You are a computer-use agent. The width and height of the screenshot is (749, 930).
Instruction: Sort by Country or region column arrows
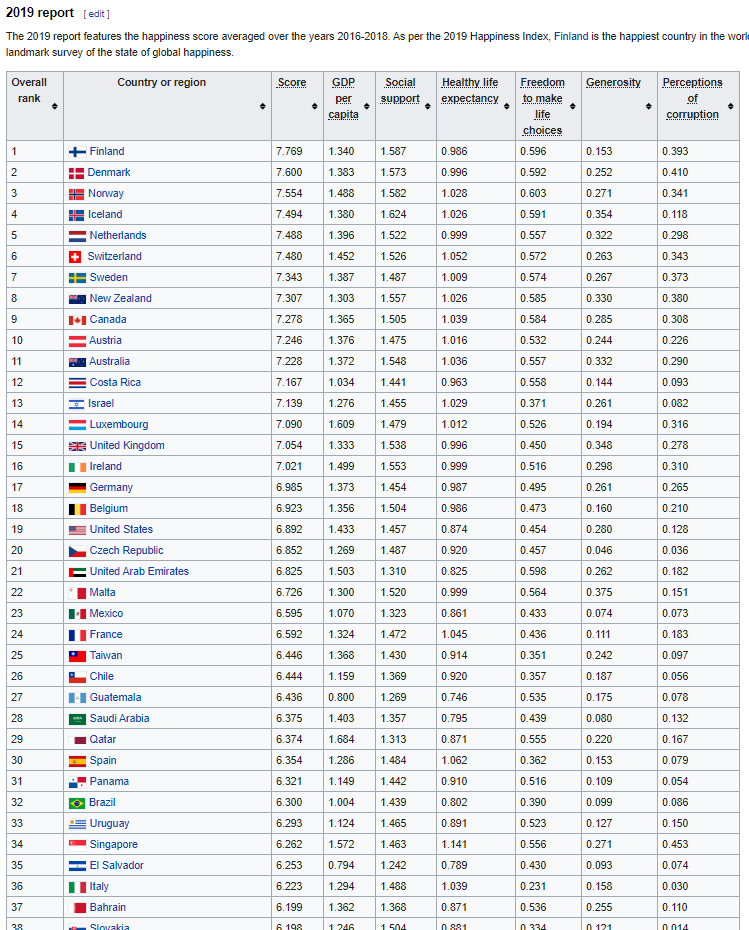pos(262,106)
